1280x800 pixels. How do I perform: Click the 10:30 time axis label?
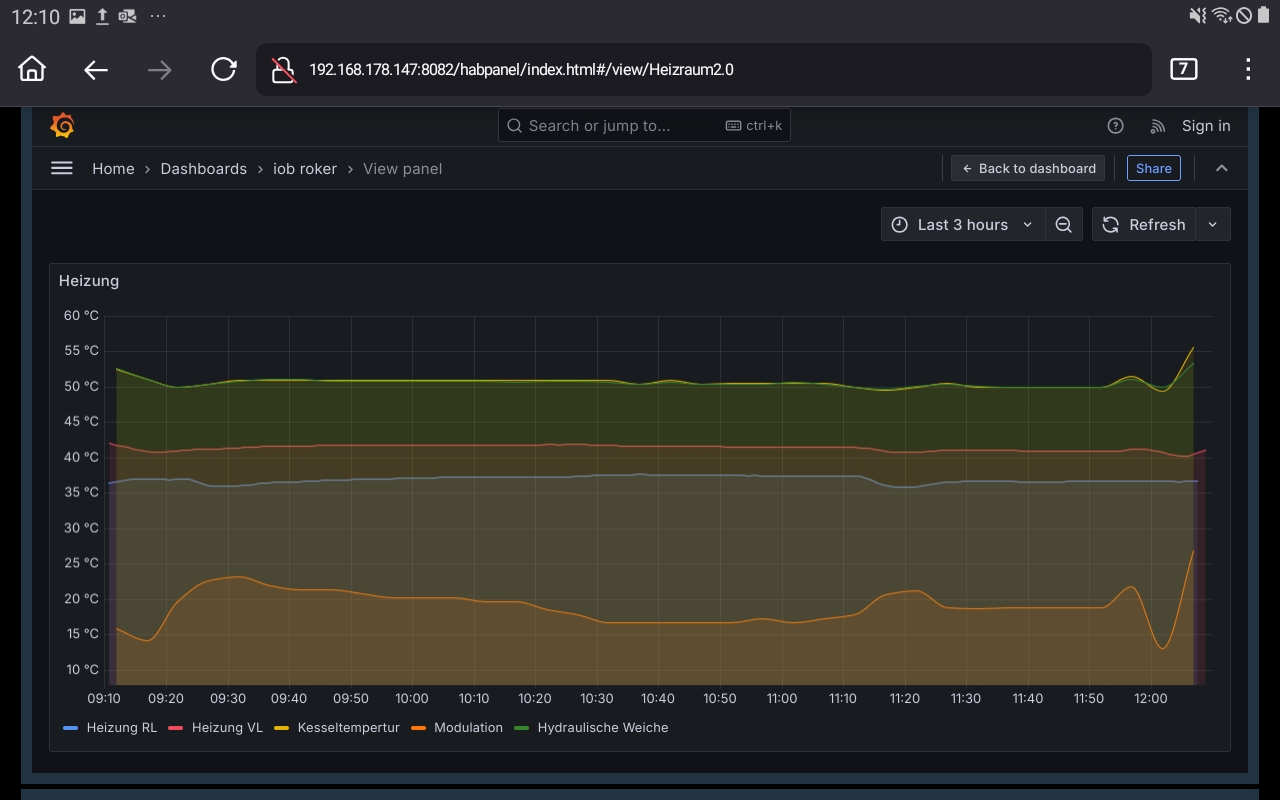click(597, 699)
